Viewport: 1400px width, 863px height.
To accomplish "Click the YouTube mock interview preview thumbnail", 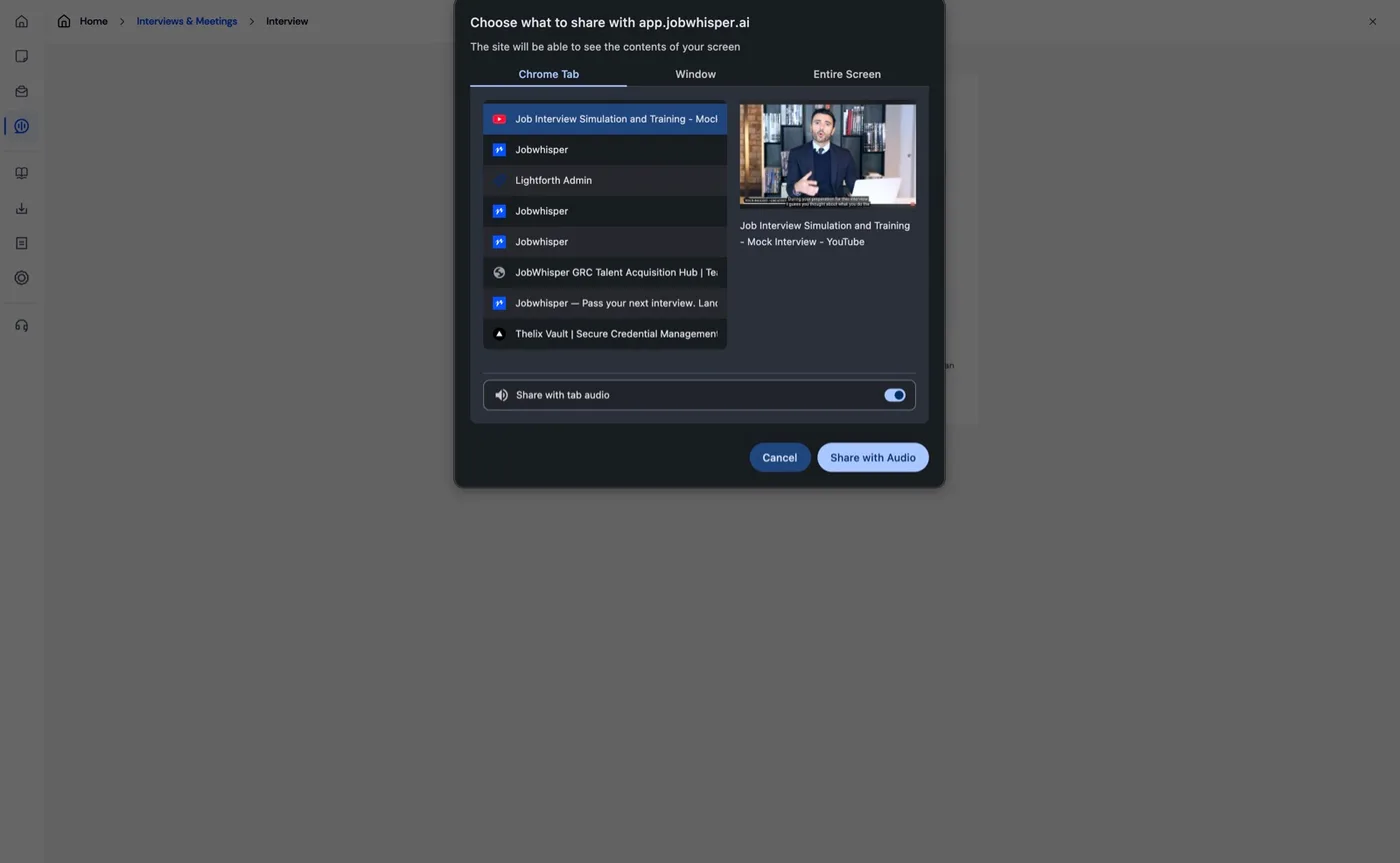I will (x=827, y=155).
